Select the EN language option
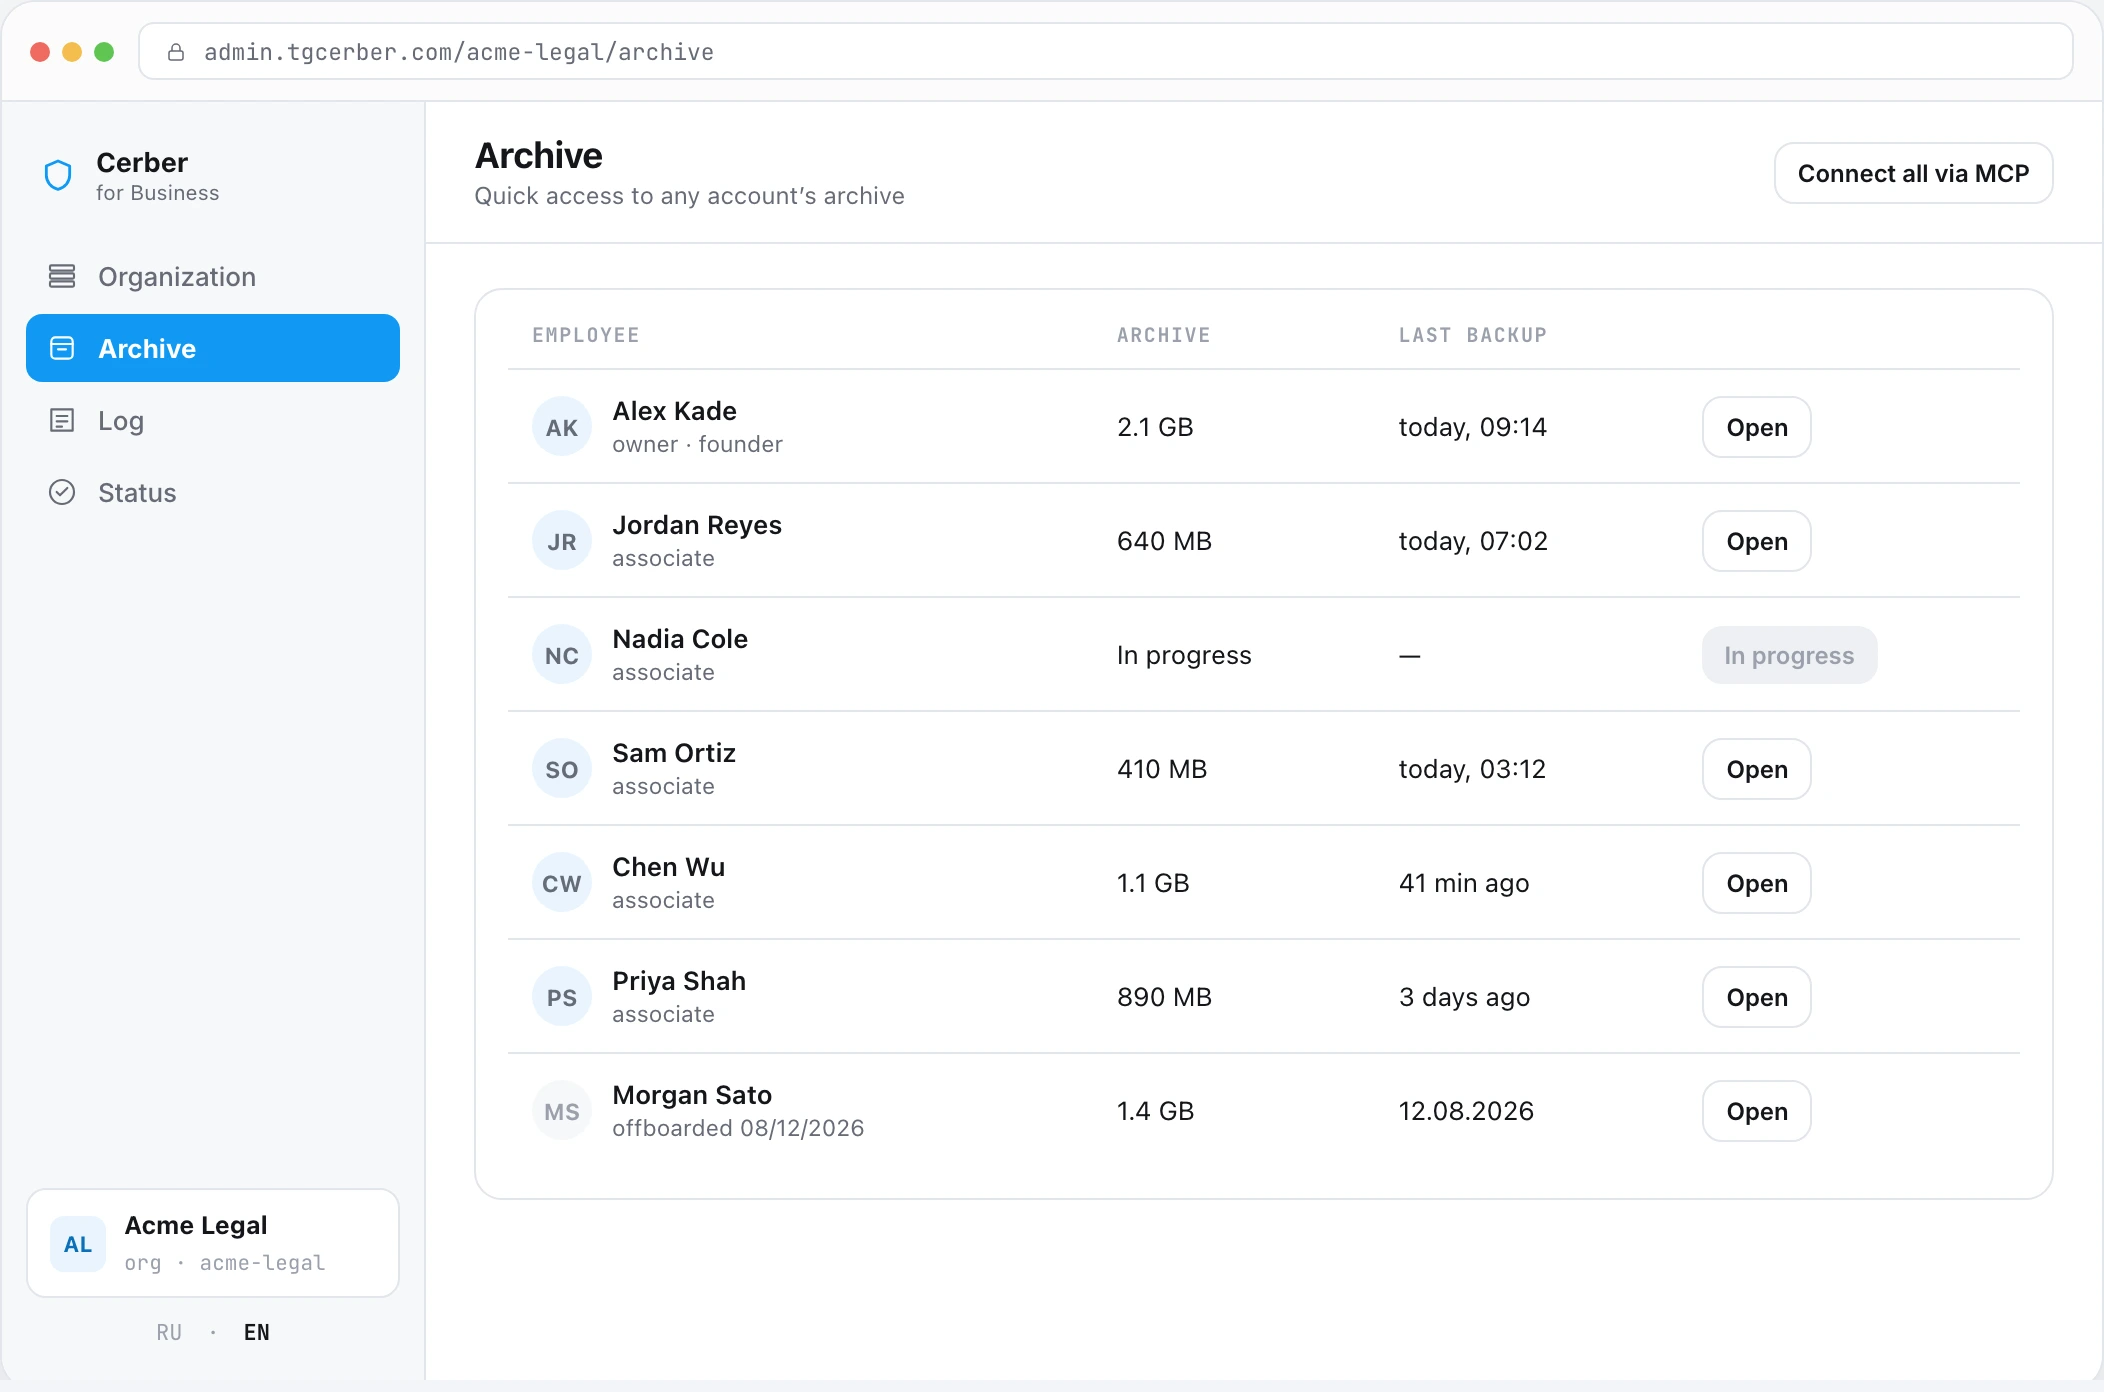 pos(257,1332)
